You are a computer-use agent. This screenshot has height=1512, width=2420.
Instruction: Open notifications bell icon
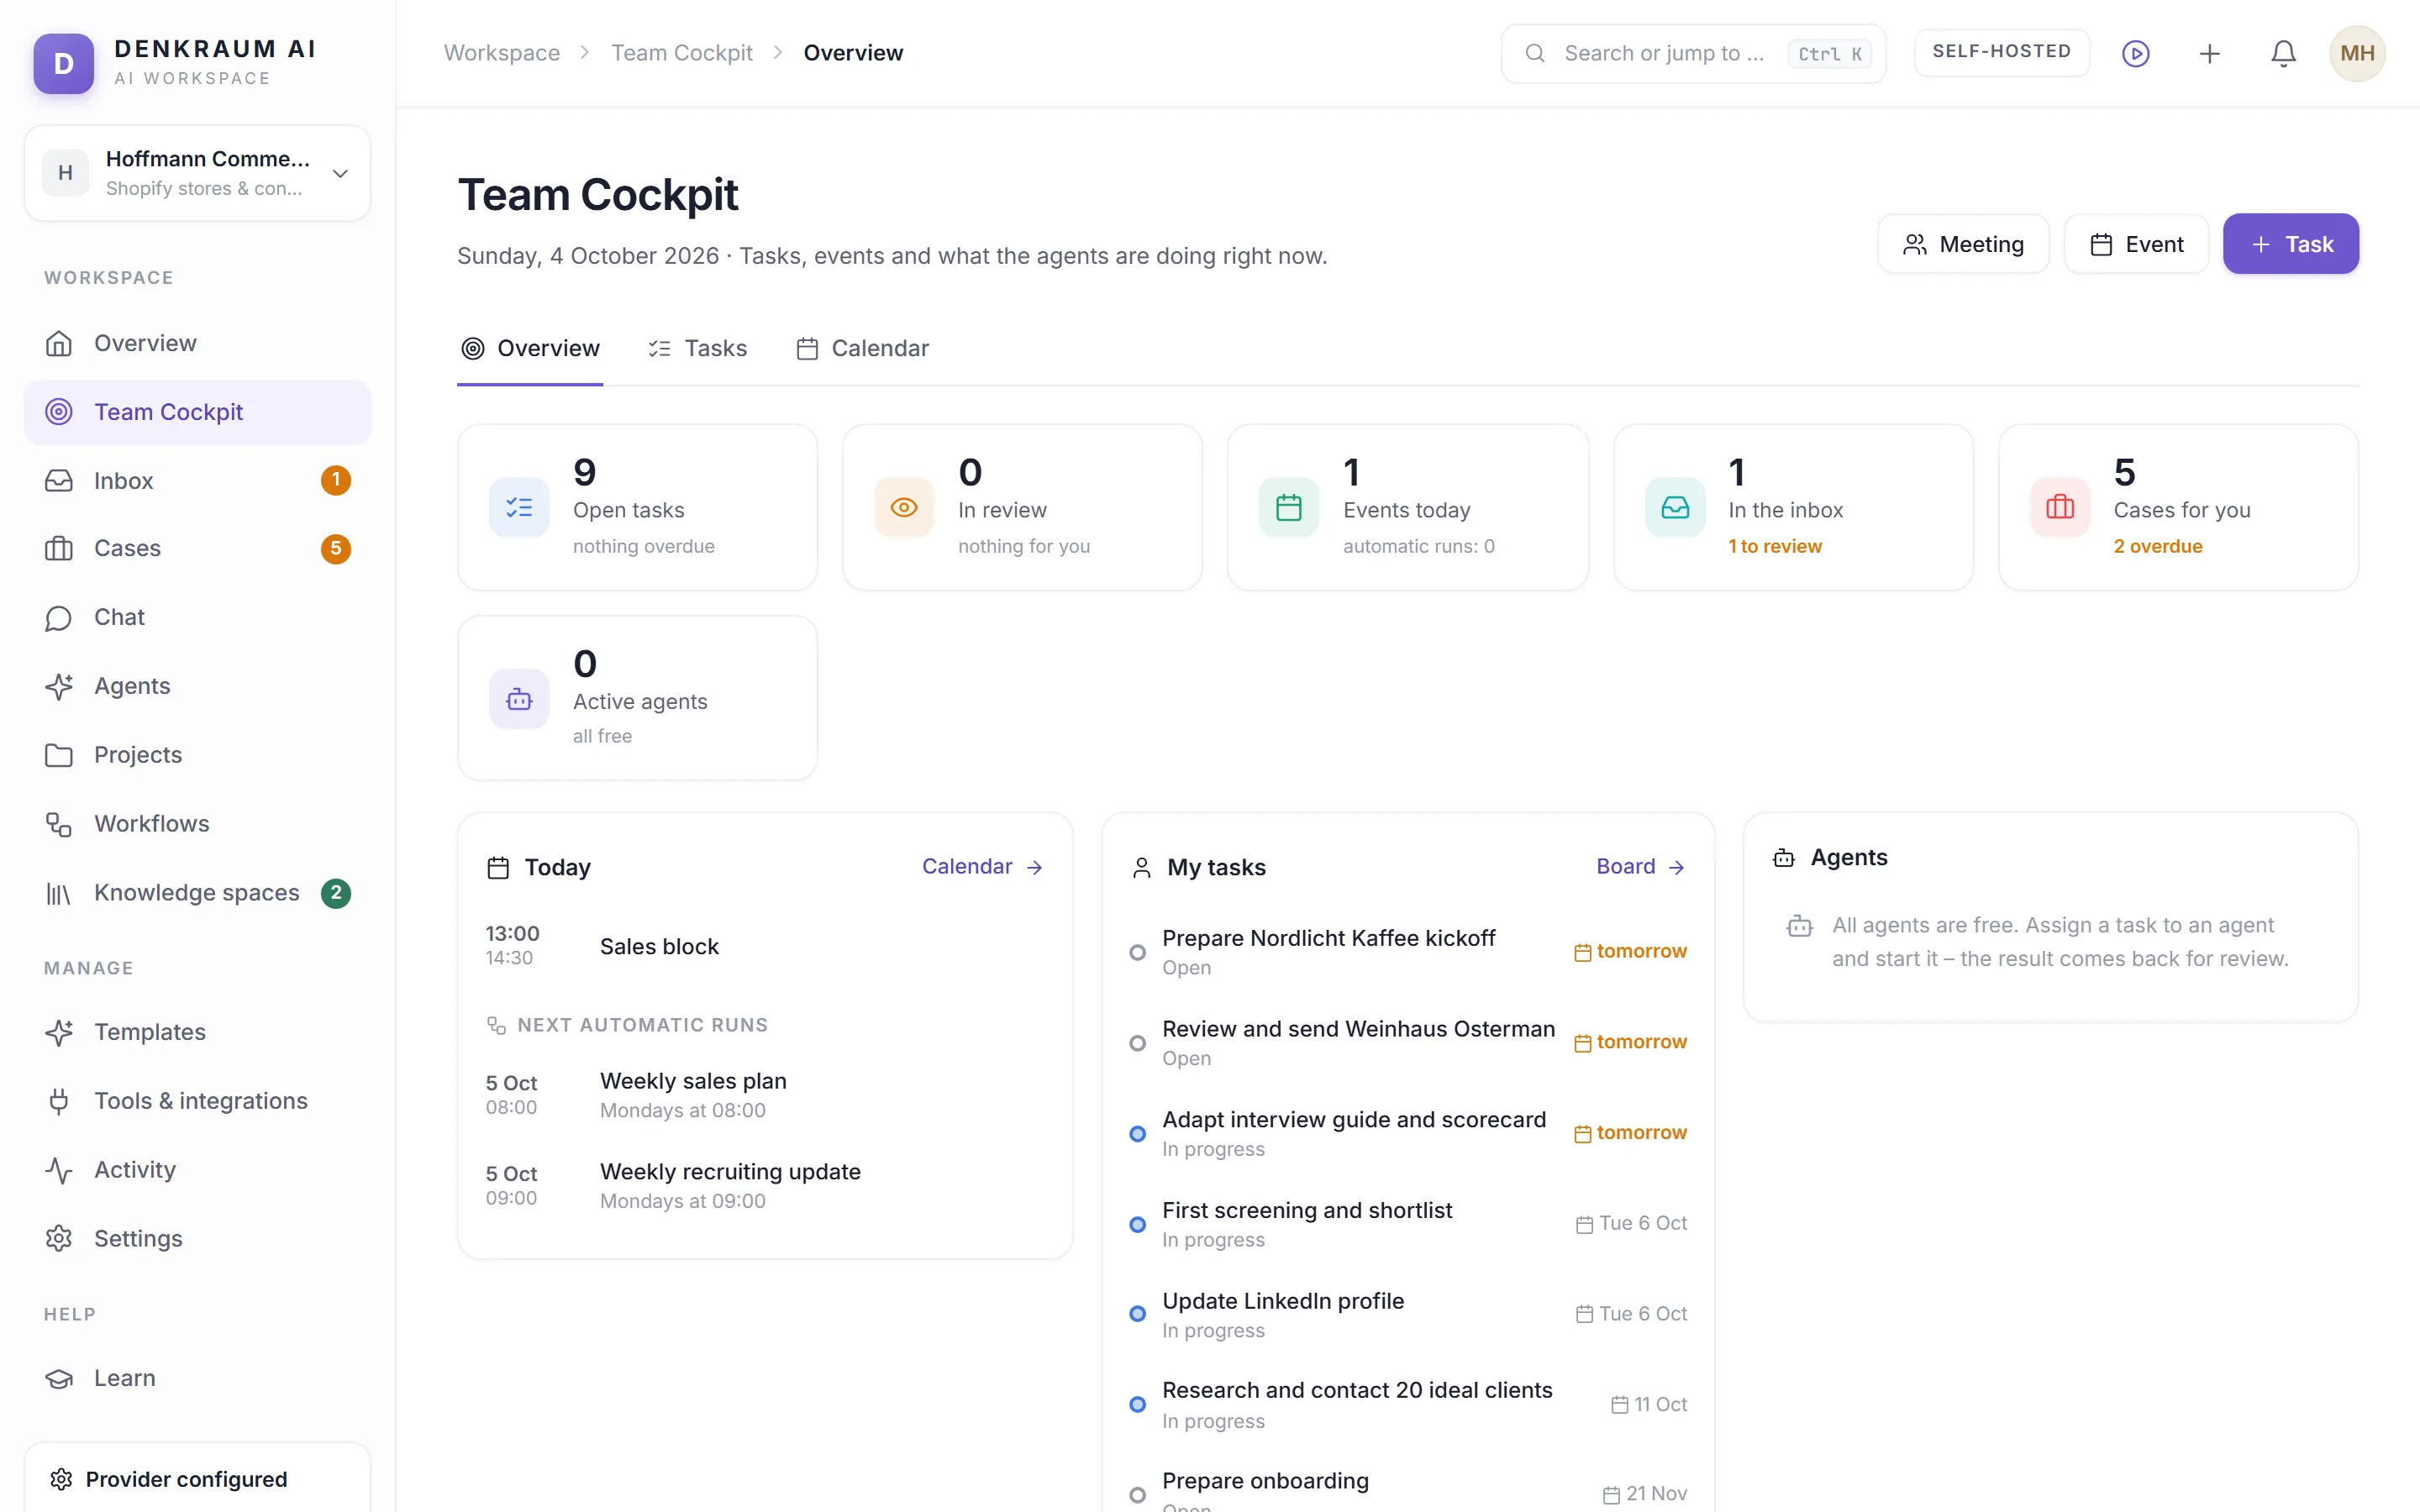(2283, 53)
